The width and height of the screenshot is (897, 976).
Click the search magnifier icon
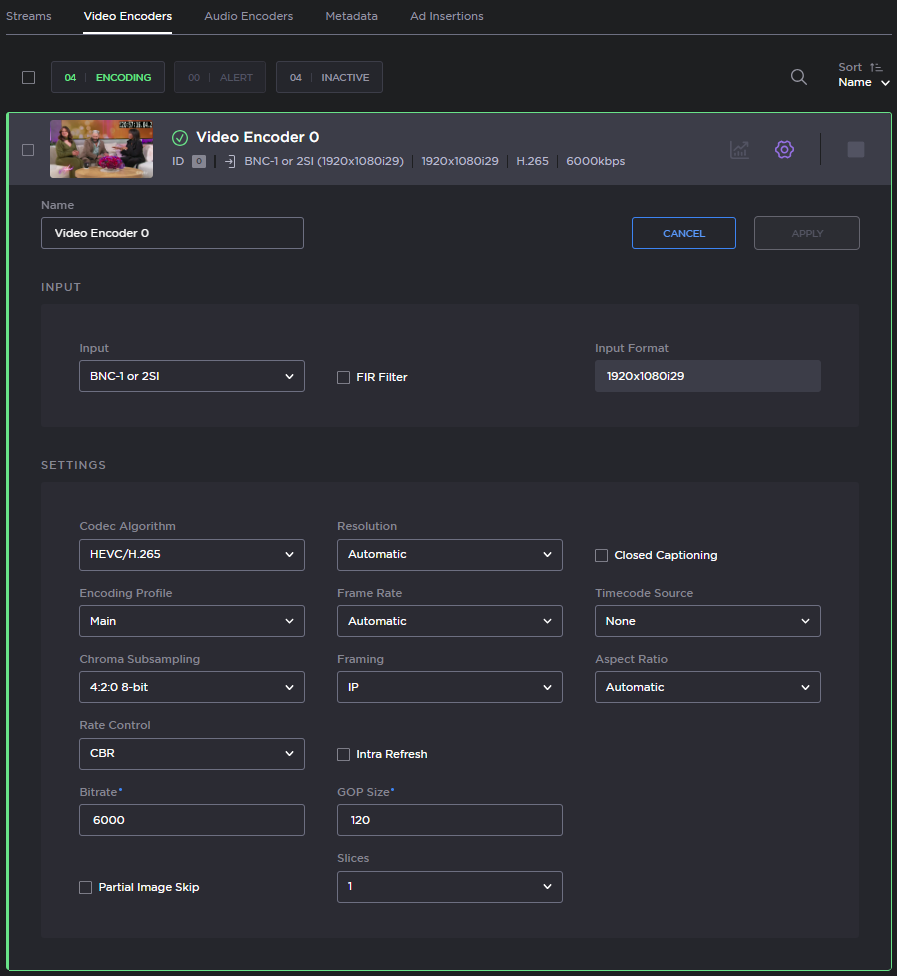click(x=798, y=77)
